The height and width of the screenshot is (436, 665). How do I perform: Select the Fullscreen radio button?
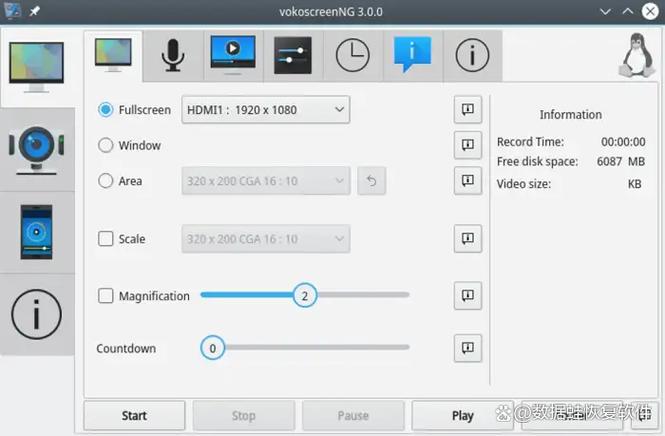pyautogui.click(x=106, y=110)
